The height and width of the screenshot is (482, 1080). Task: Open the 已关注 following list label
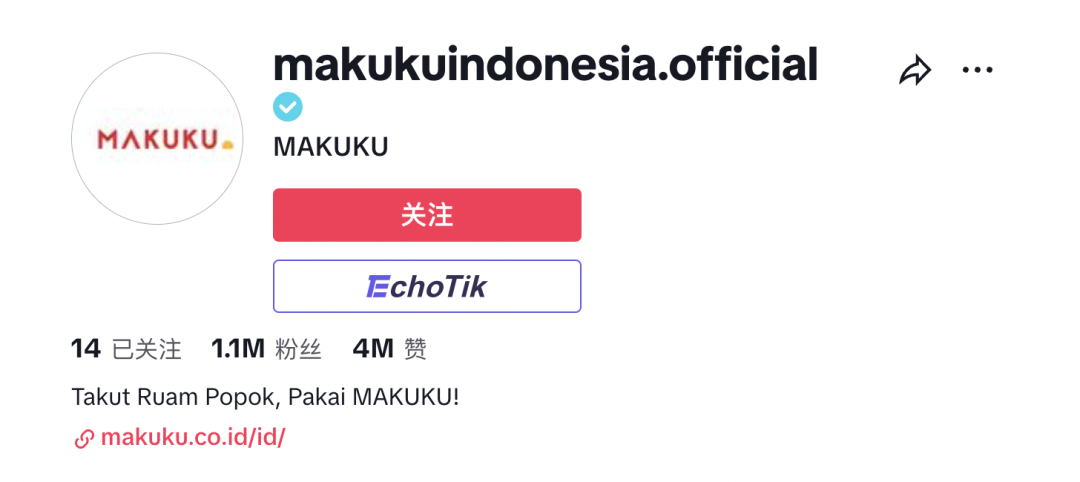(147, 350)
